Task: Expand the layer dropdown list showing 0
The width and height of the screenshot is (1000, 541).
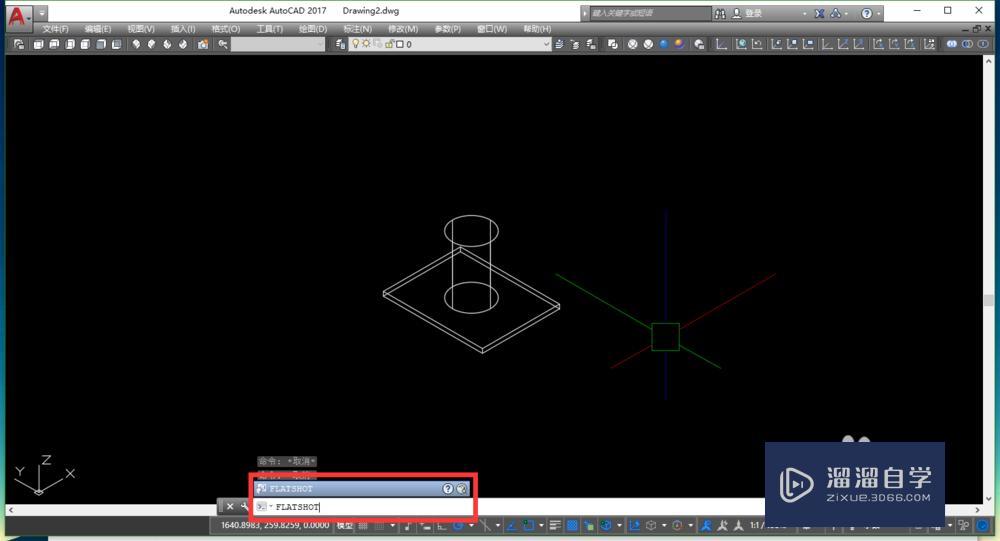Action: tap(546, 44)
